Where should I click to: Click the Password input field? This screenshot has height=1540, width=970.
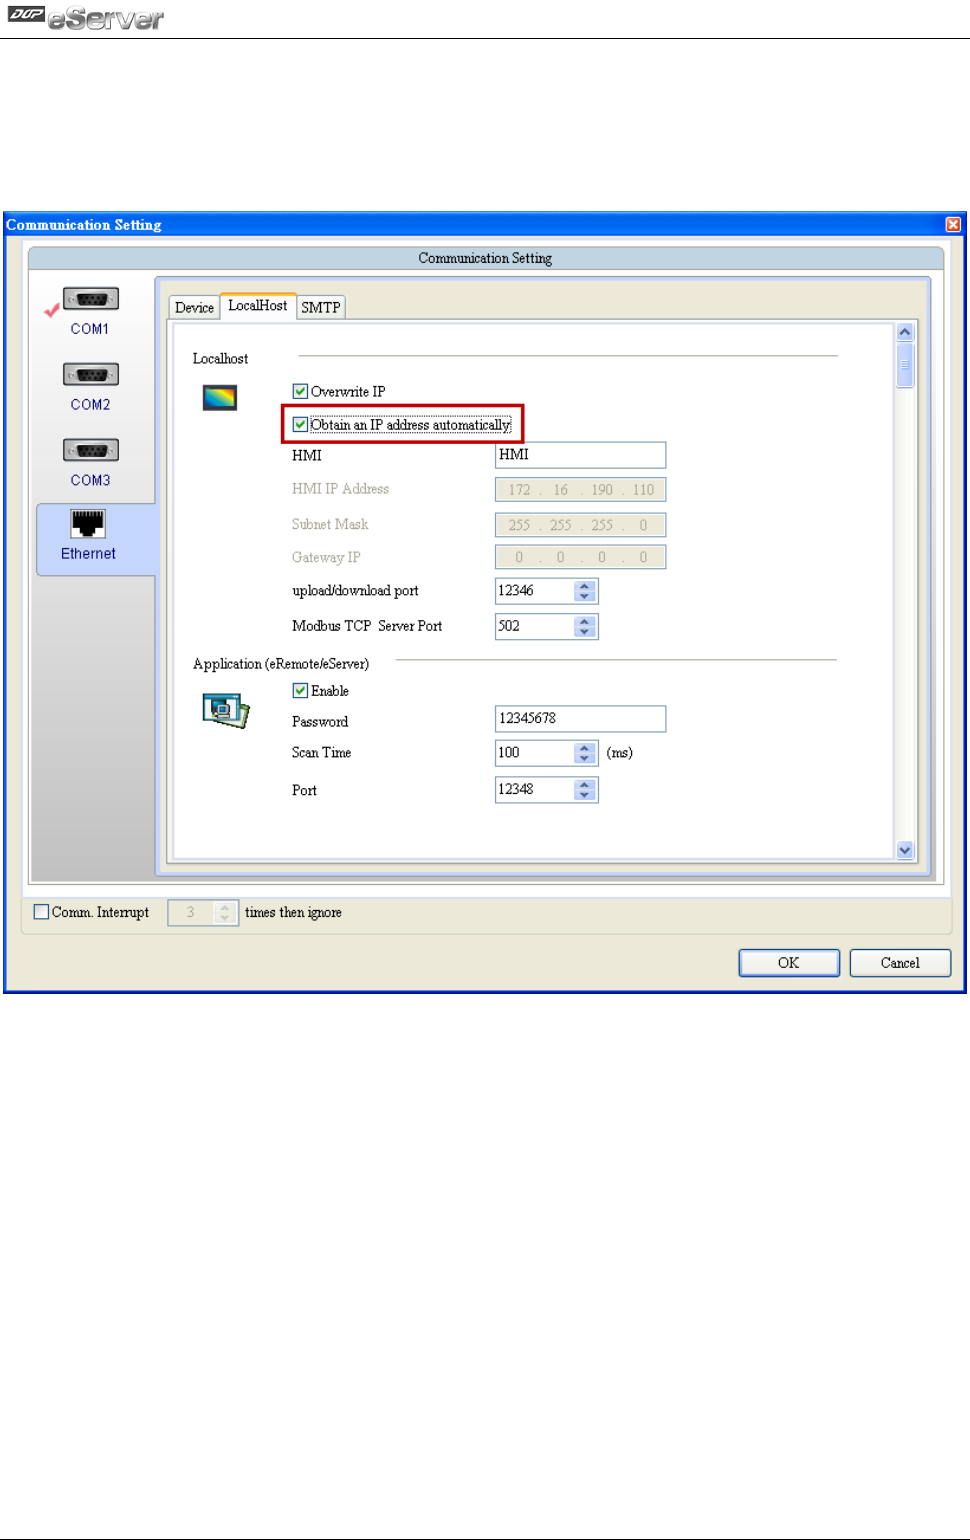(x=580, y=719)
